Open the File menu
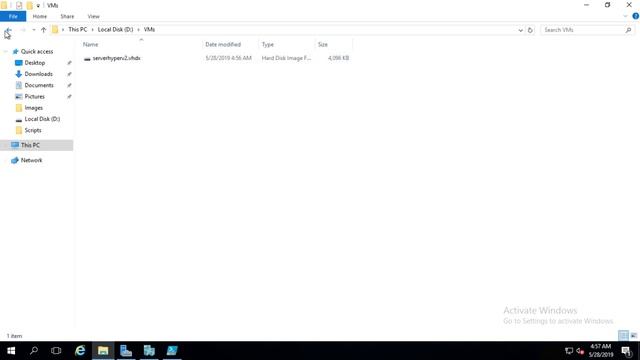 13,16
